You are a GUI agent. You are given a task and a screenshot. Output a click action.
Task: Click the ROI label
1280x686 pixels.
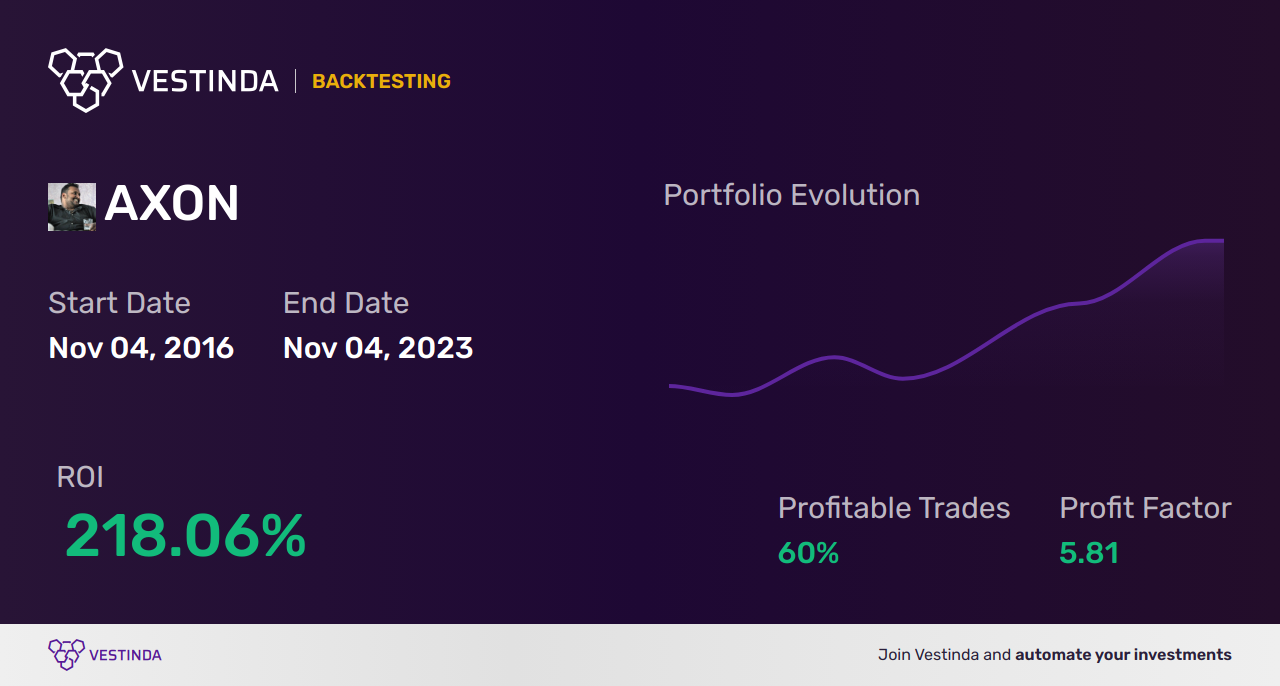[80, 477]
